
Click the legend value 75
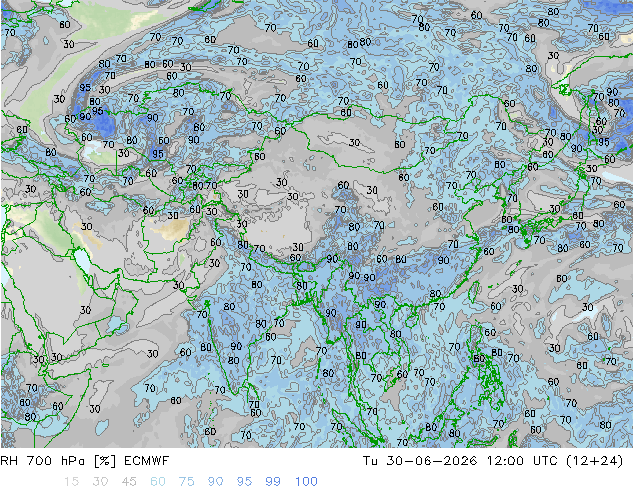point(186,482)
